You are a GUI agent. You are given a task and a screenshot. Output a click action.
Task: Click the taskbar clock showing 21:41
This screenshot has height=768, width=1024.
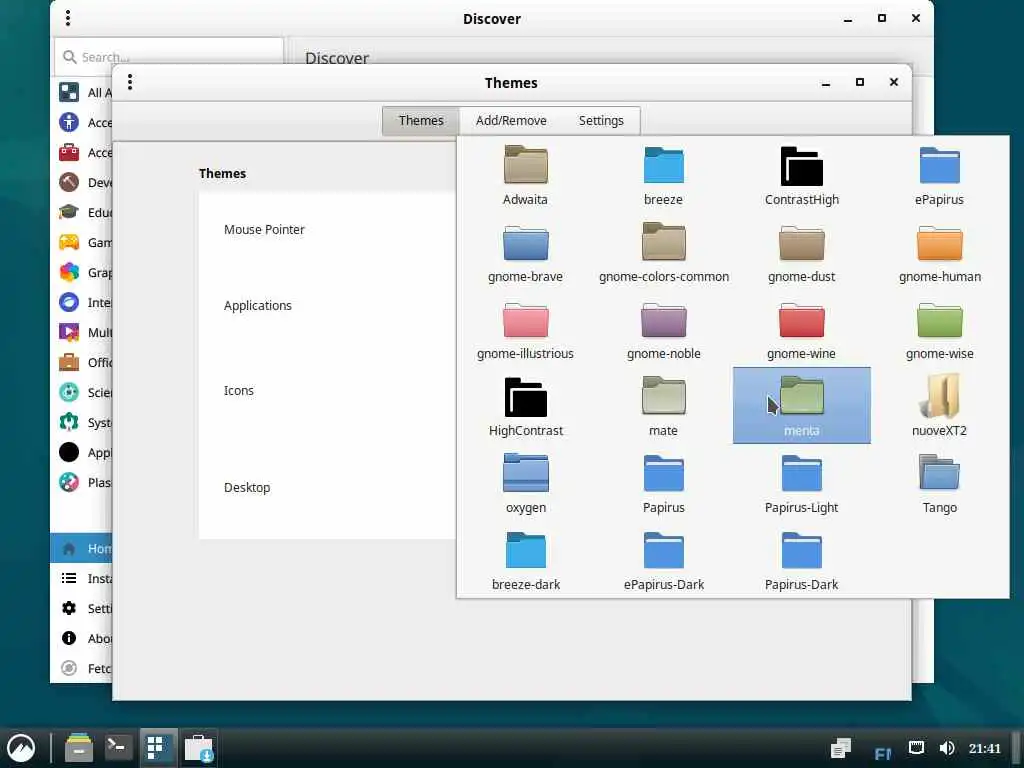(985, 748)
